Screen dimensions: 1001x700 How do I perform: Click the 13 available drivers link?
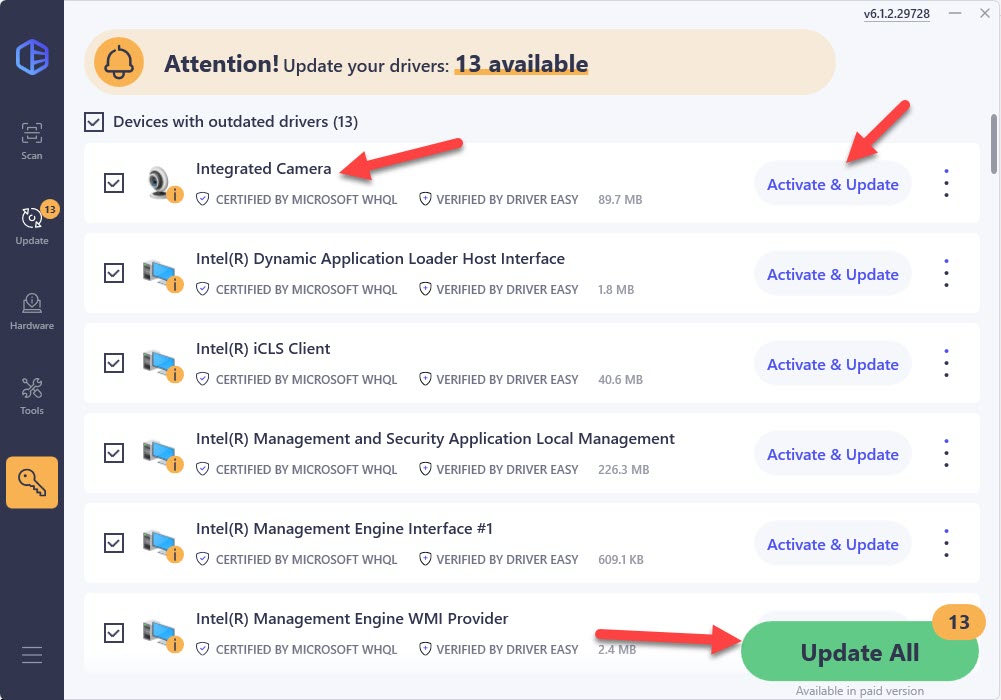pyautogui.click(x=521, y=64)
